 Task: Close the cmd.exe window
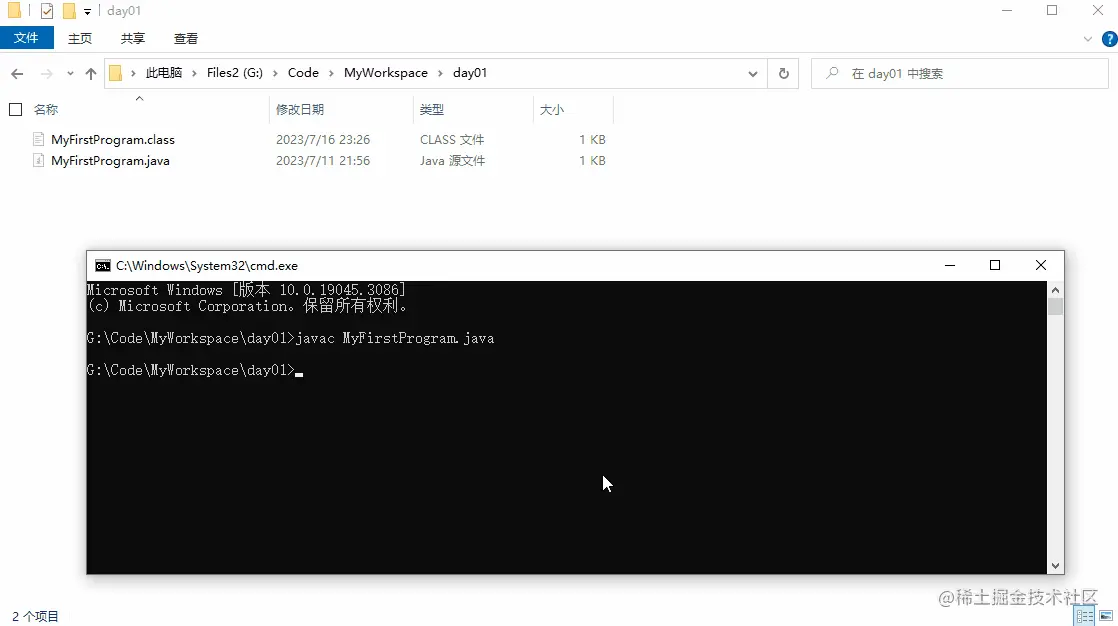click(1040, 265)
